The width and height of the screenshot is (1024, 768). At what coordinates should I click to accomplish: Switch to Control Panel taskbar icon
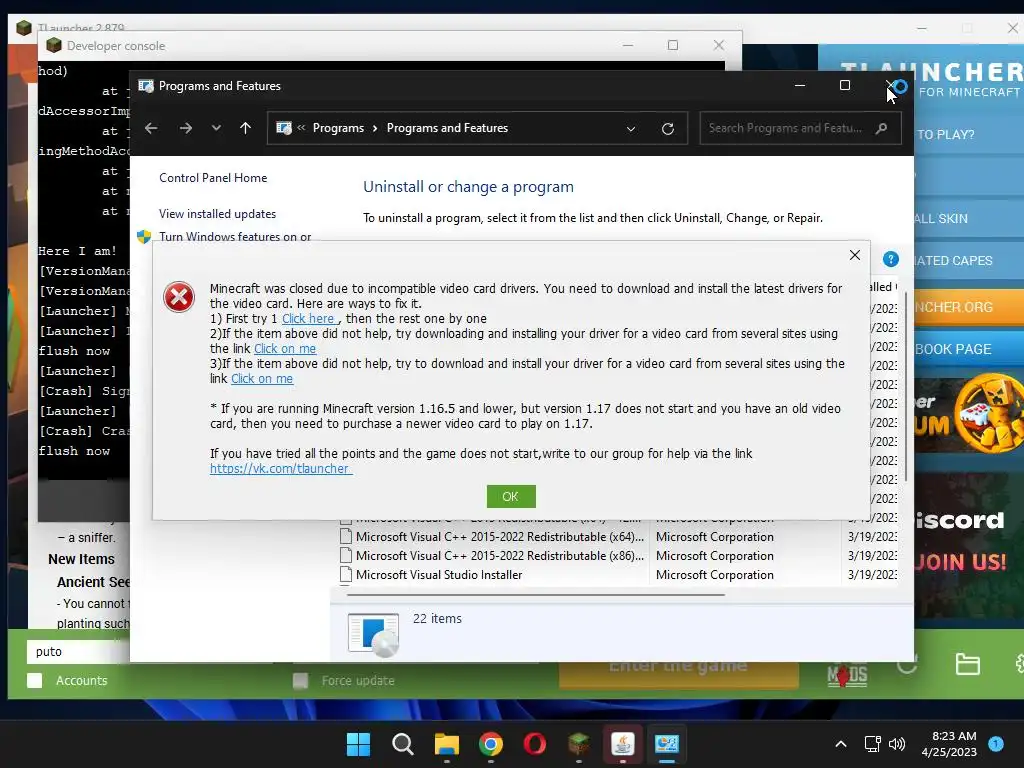(x=667, y=744)
